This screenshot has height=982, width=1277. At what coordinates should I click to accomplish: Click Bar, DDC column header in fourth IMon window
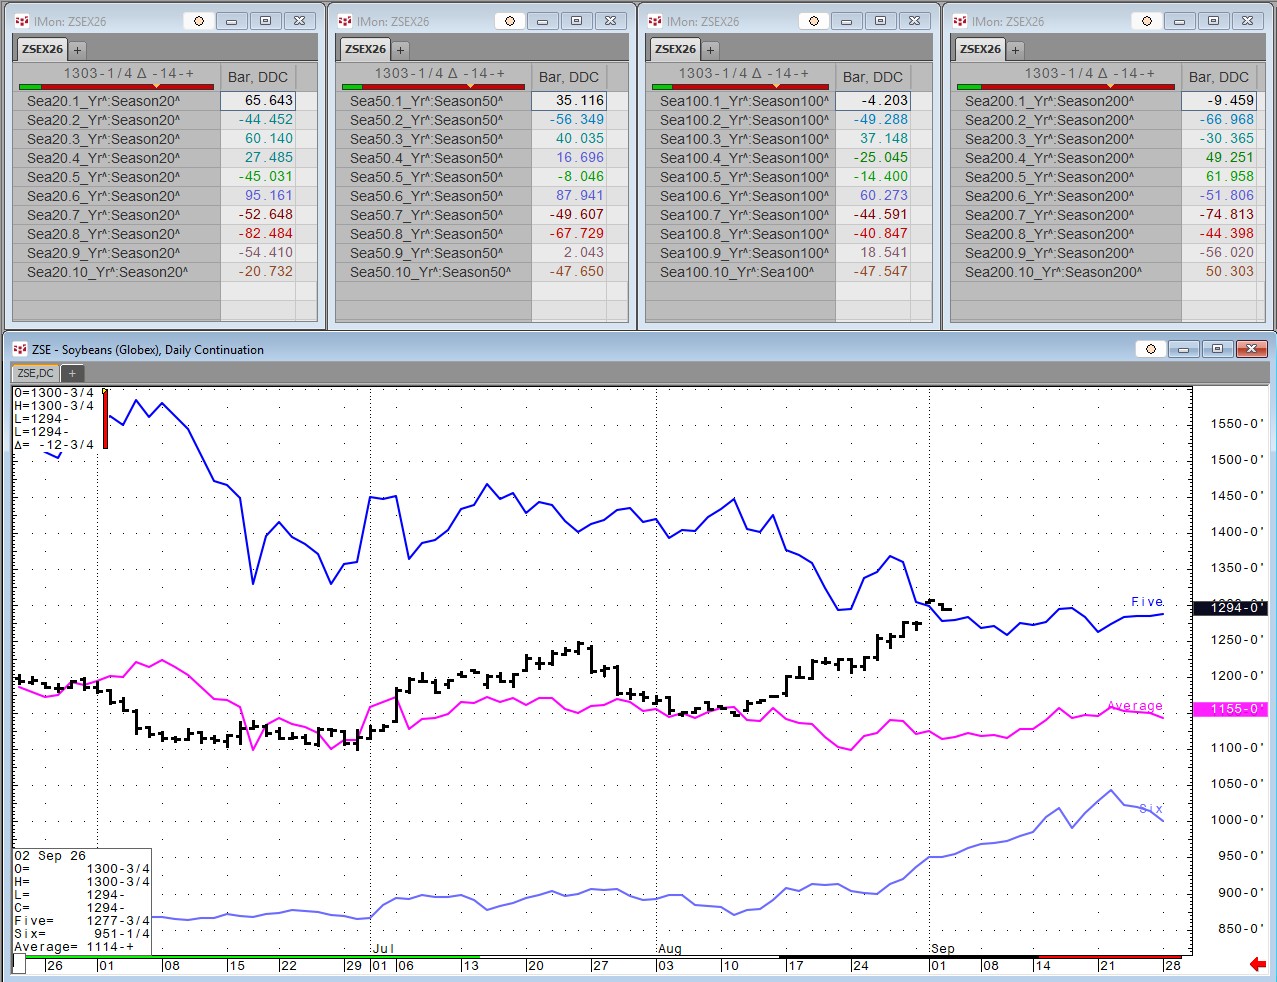pyautogui.click(x=1219, y=77)
